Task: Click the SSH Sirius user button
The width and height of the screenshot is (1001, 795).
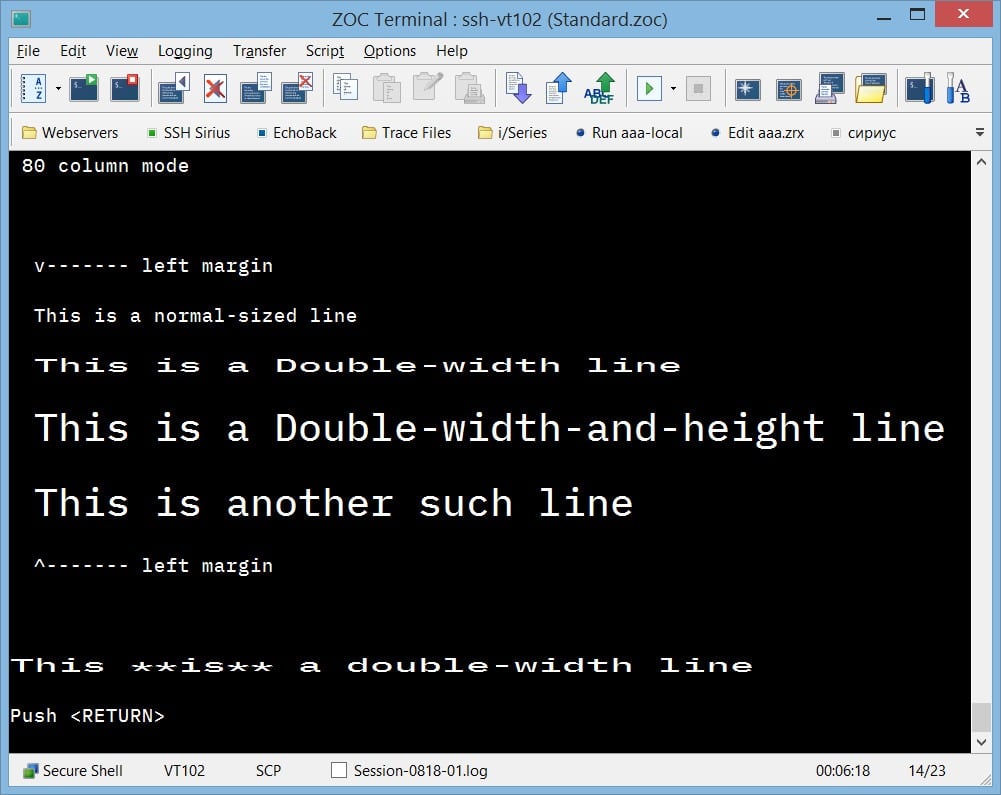Action: (x=188, y=132)
